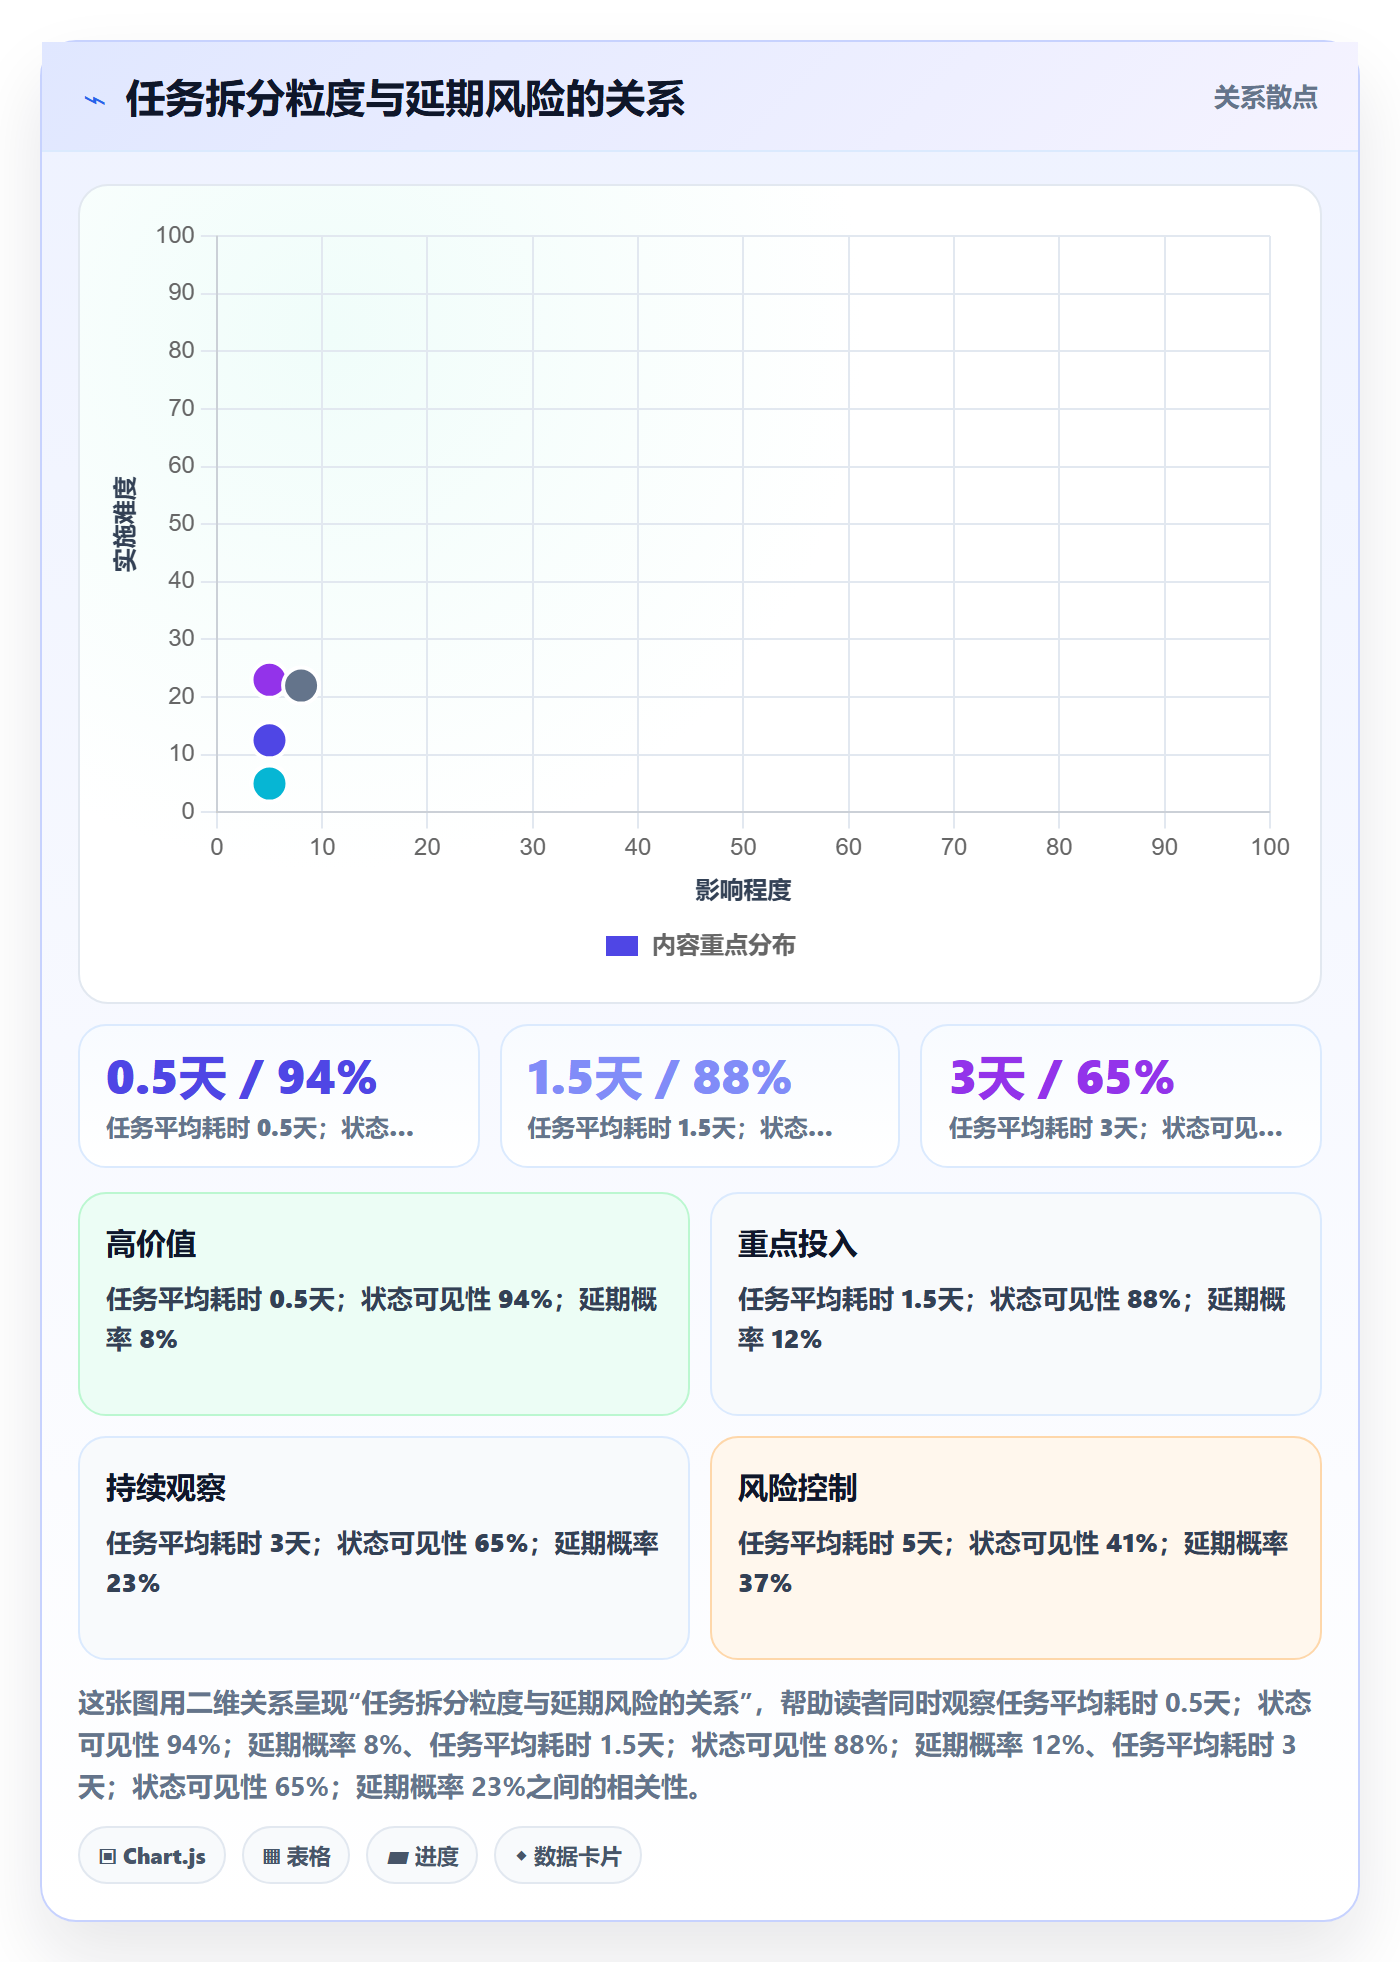The image size is (1400, 1962).
Task: Select the 风险控制 quadrant card
Action: [1016, 1548]
